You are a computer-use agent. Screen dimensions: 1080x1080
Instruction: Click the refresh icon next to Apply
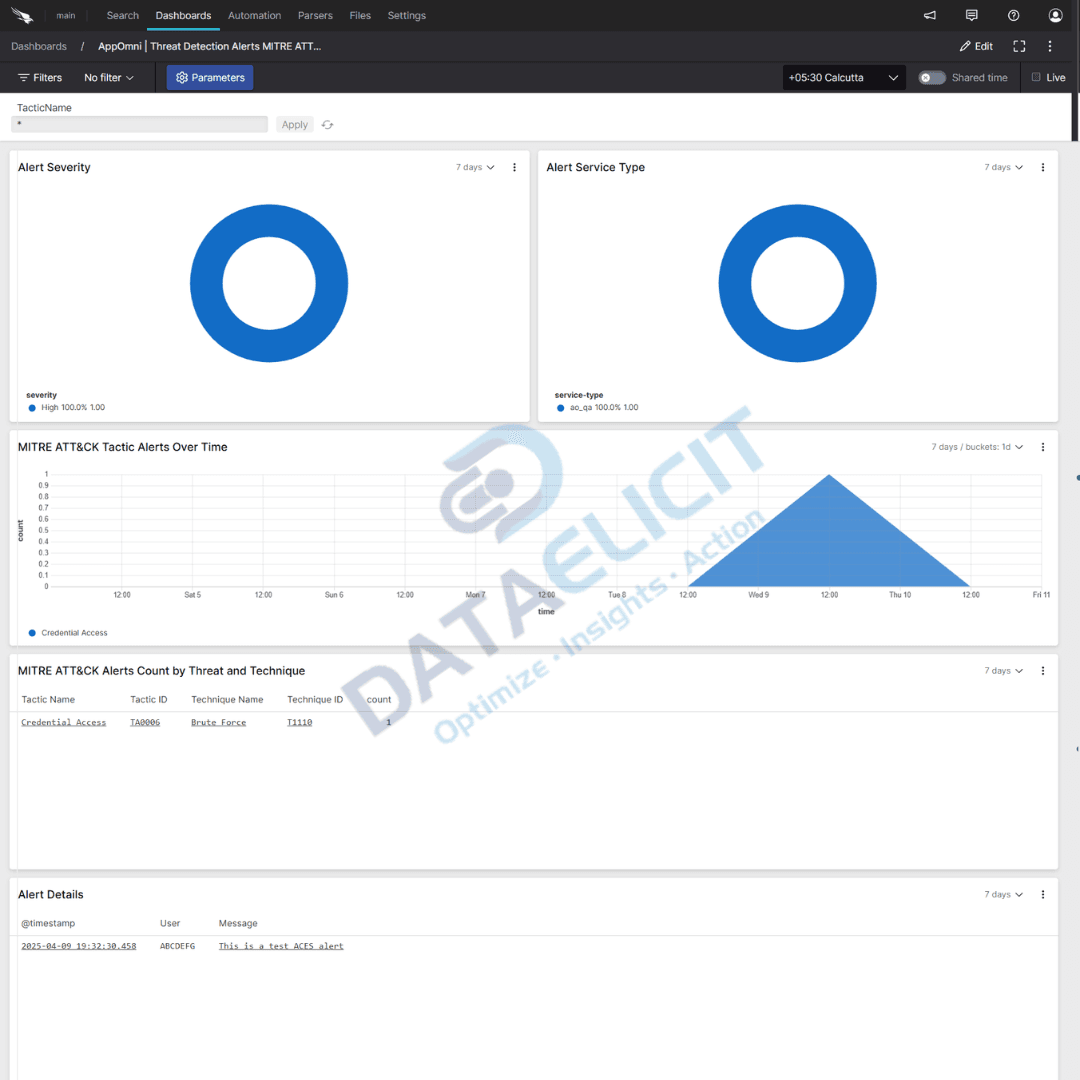point(327,124)
